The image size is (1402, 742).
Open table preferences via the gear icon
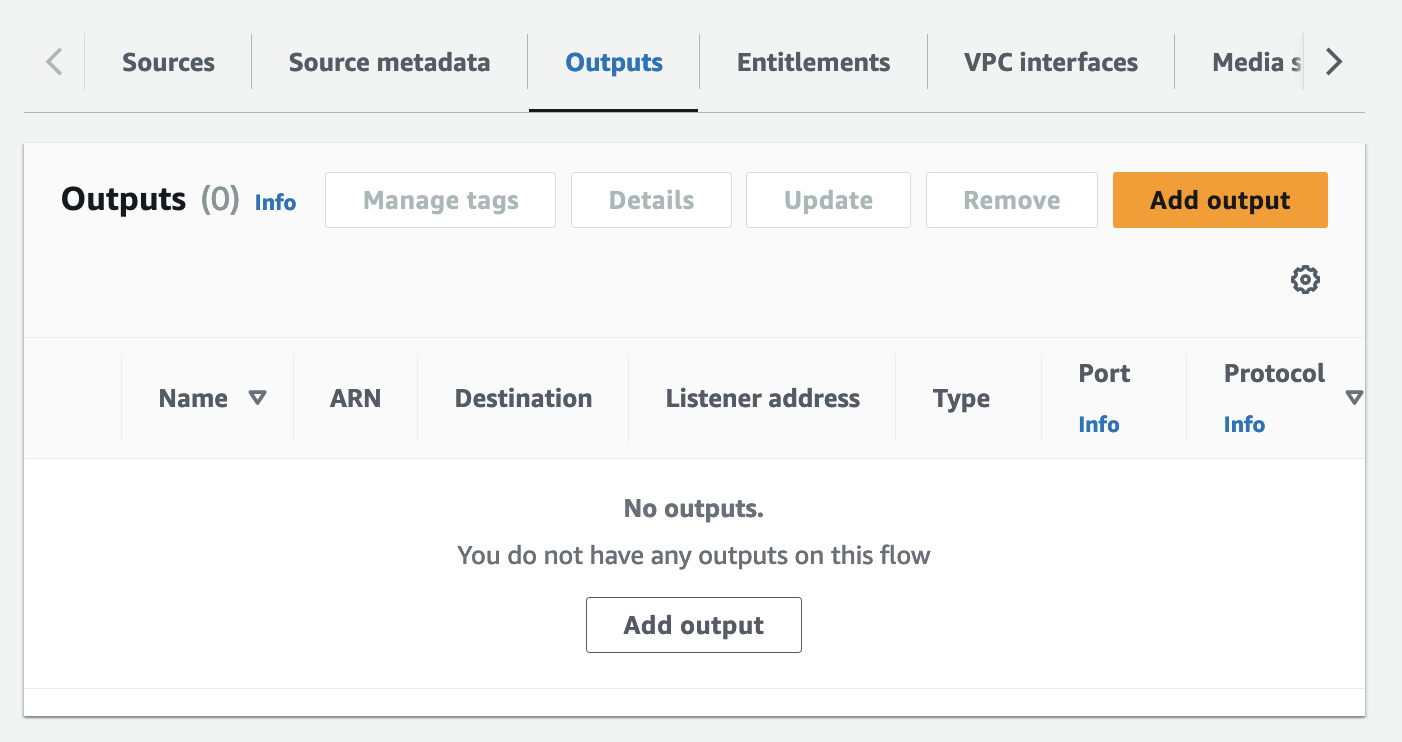coord(1305,280)
